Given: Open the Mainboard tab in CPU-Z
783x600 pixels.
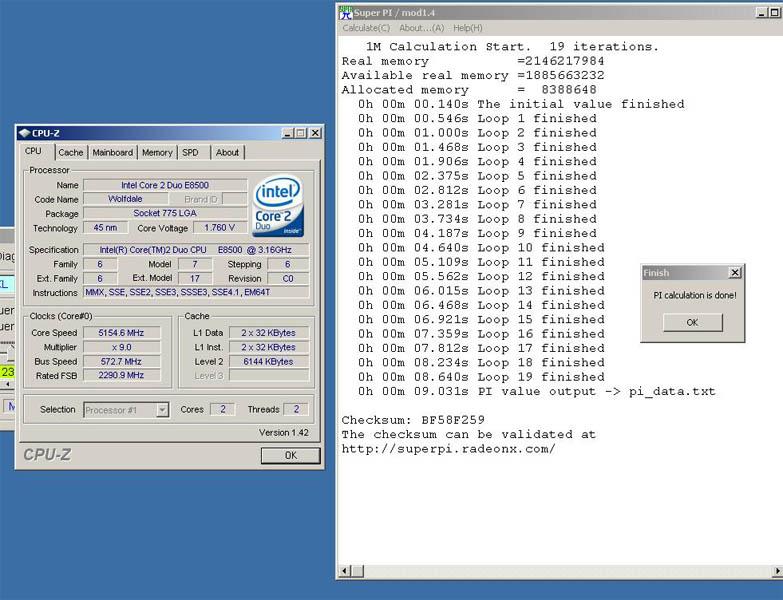Looking at the screenshot, I should point(112,152).
